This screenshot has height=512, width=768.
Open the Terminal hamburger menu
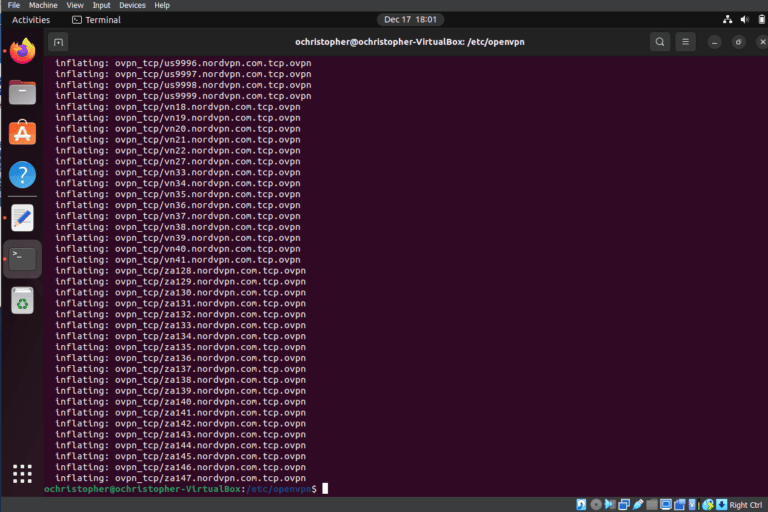coord(685,42)
